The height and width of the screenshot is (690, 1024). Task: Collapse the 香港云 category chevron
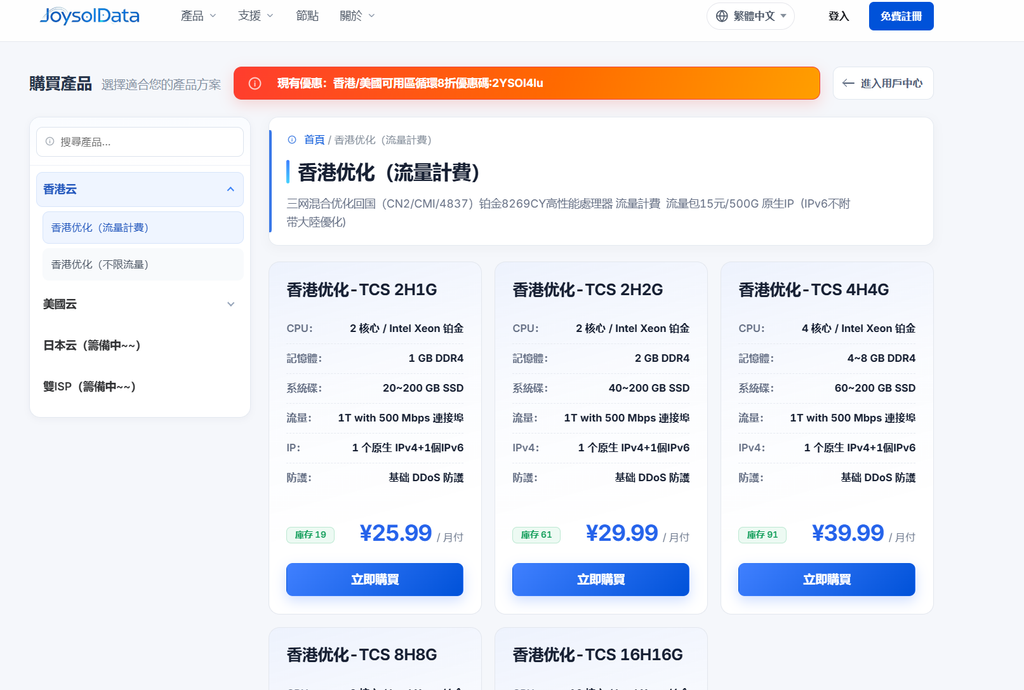click(x=231, y=189)
